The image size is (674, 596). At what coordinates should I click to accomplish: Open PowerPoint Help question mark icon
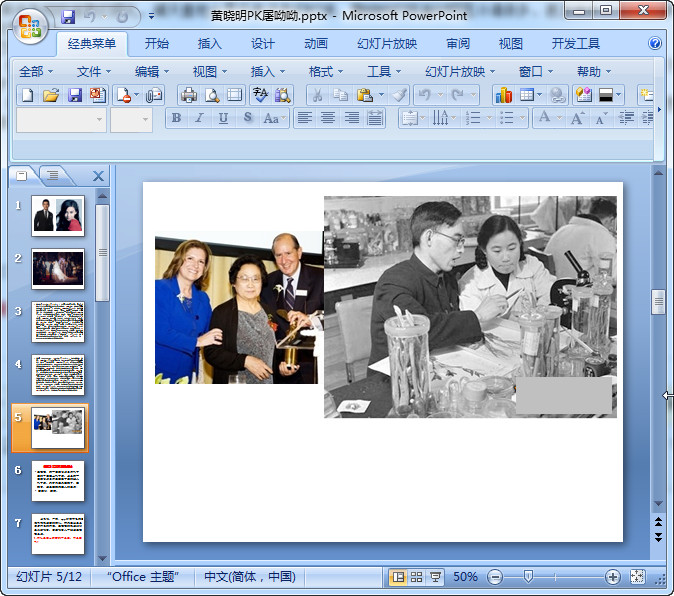(655, 44)
